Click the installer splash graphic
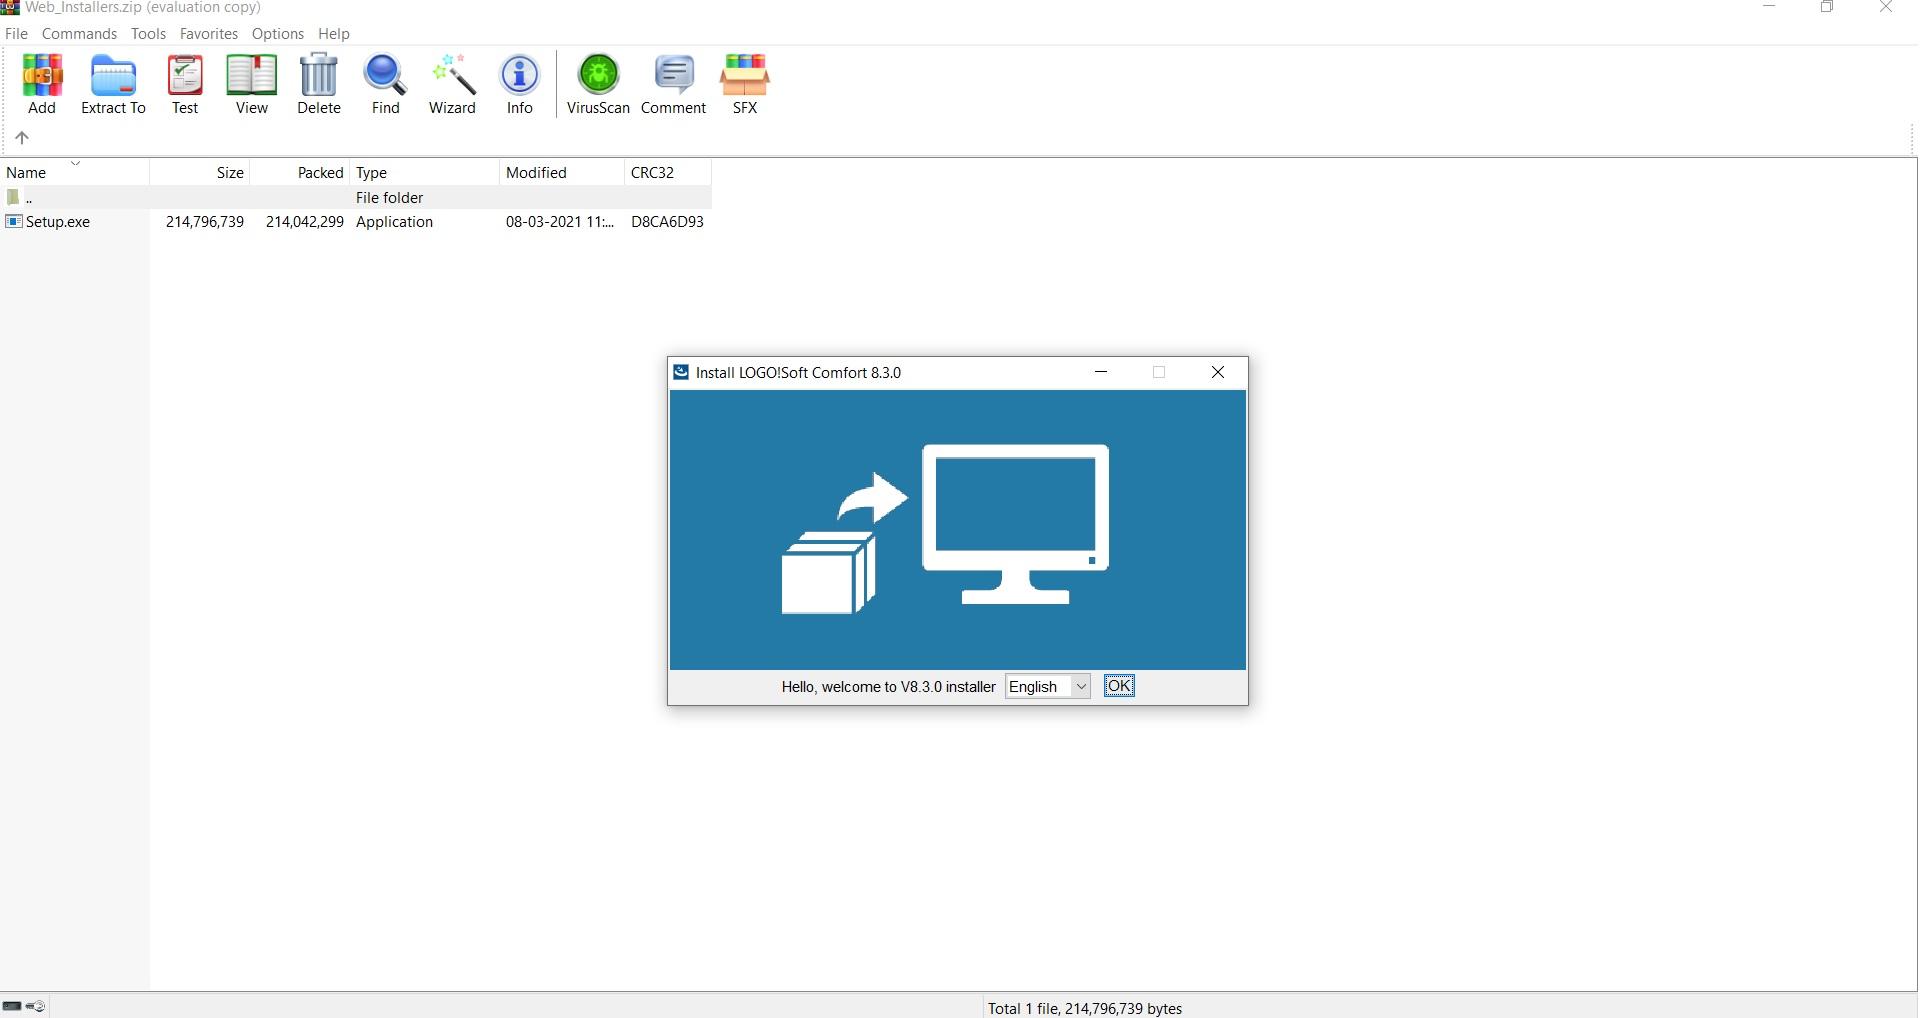This screenshot has height=1018, width=1920. [958, 530]
